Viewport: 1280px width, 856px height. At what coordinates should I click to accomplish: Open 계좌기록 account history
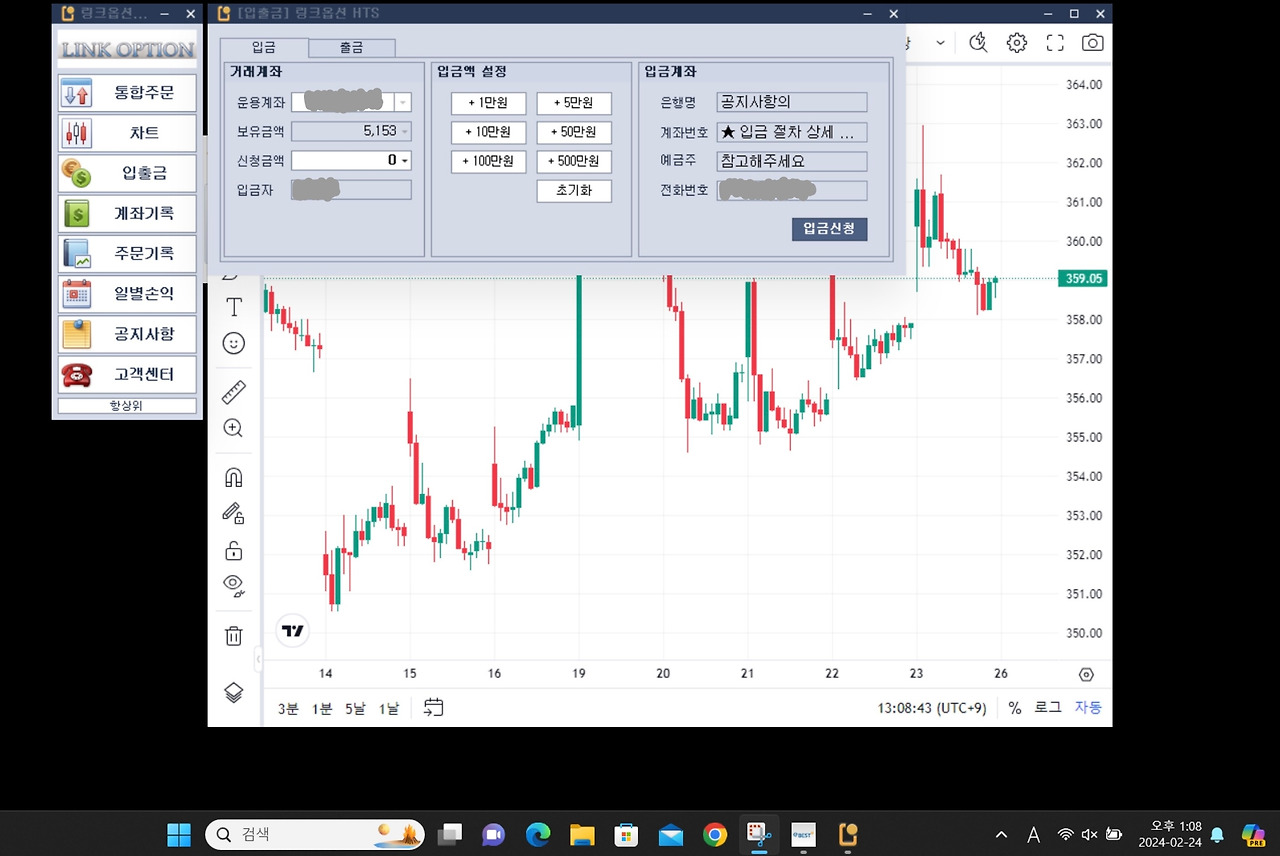(x=127, y=213)
